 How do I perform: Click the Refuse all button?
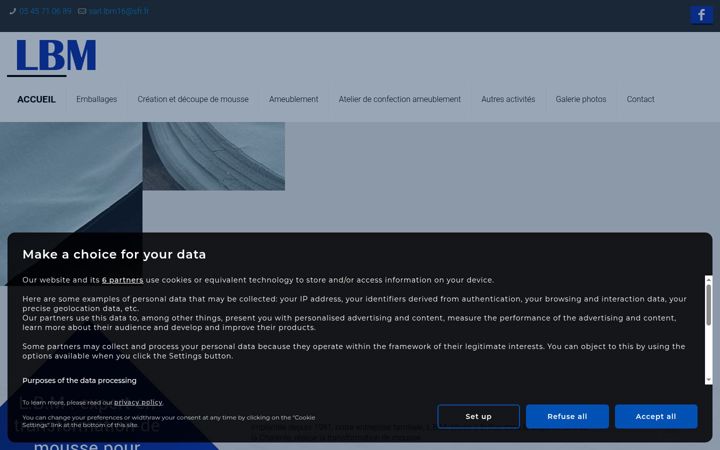567,416
